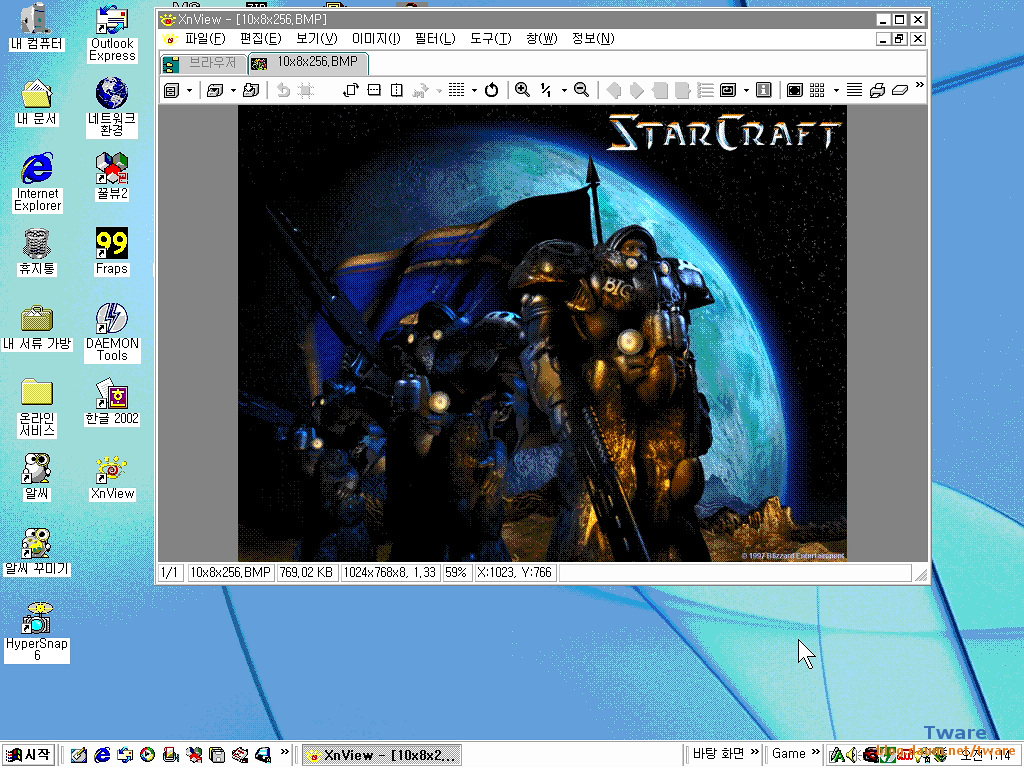
Task: Select the 꿀뷰2 desktop icon
Action: 112,176
